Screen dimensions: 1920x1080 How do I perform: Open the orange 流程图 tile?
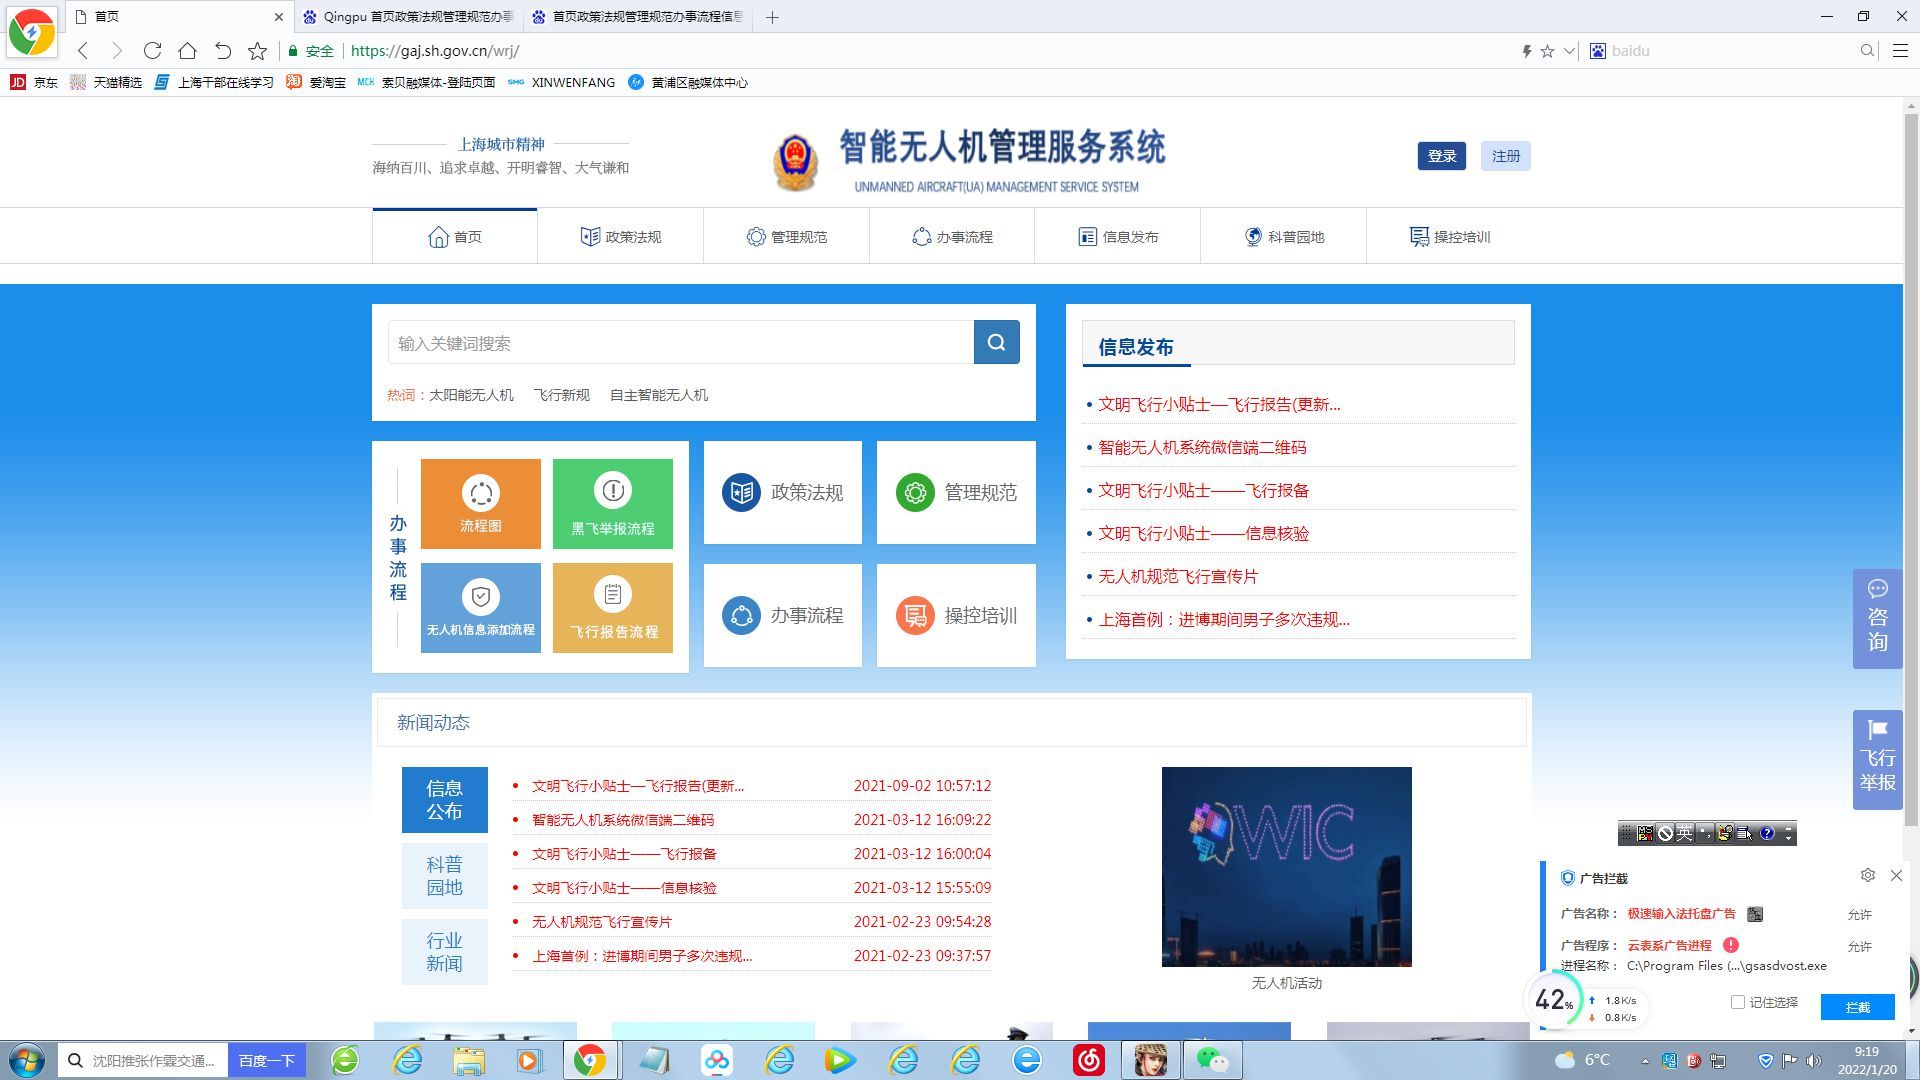pyautogui.click(x=480, y=504)
